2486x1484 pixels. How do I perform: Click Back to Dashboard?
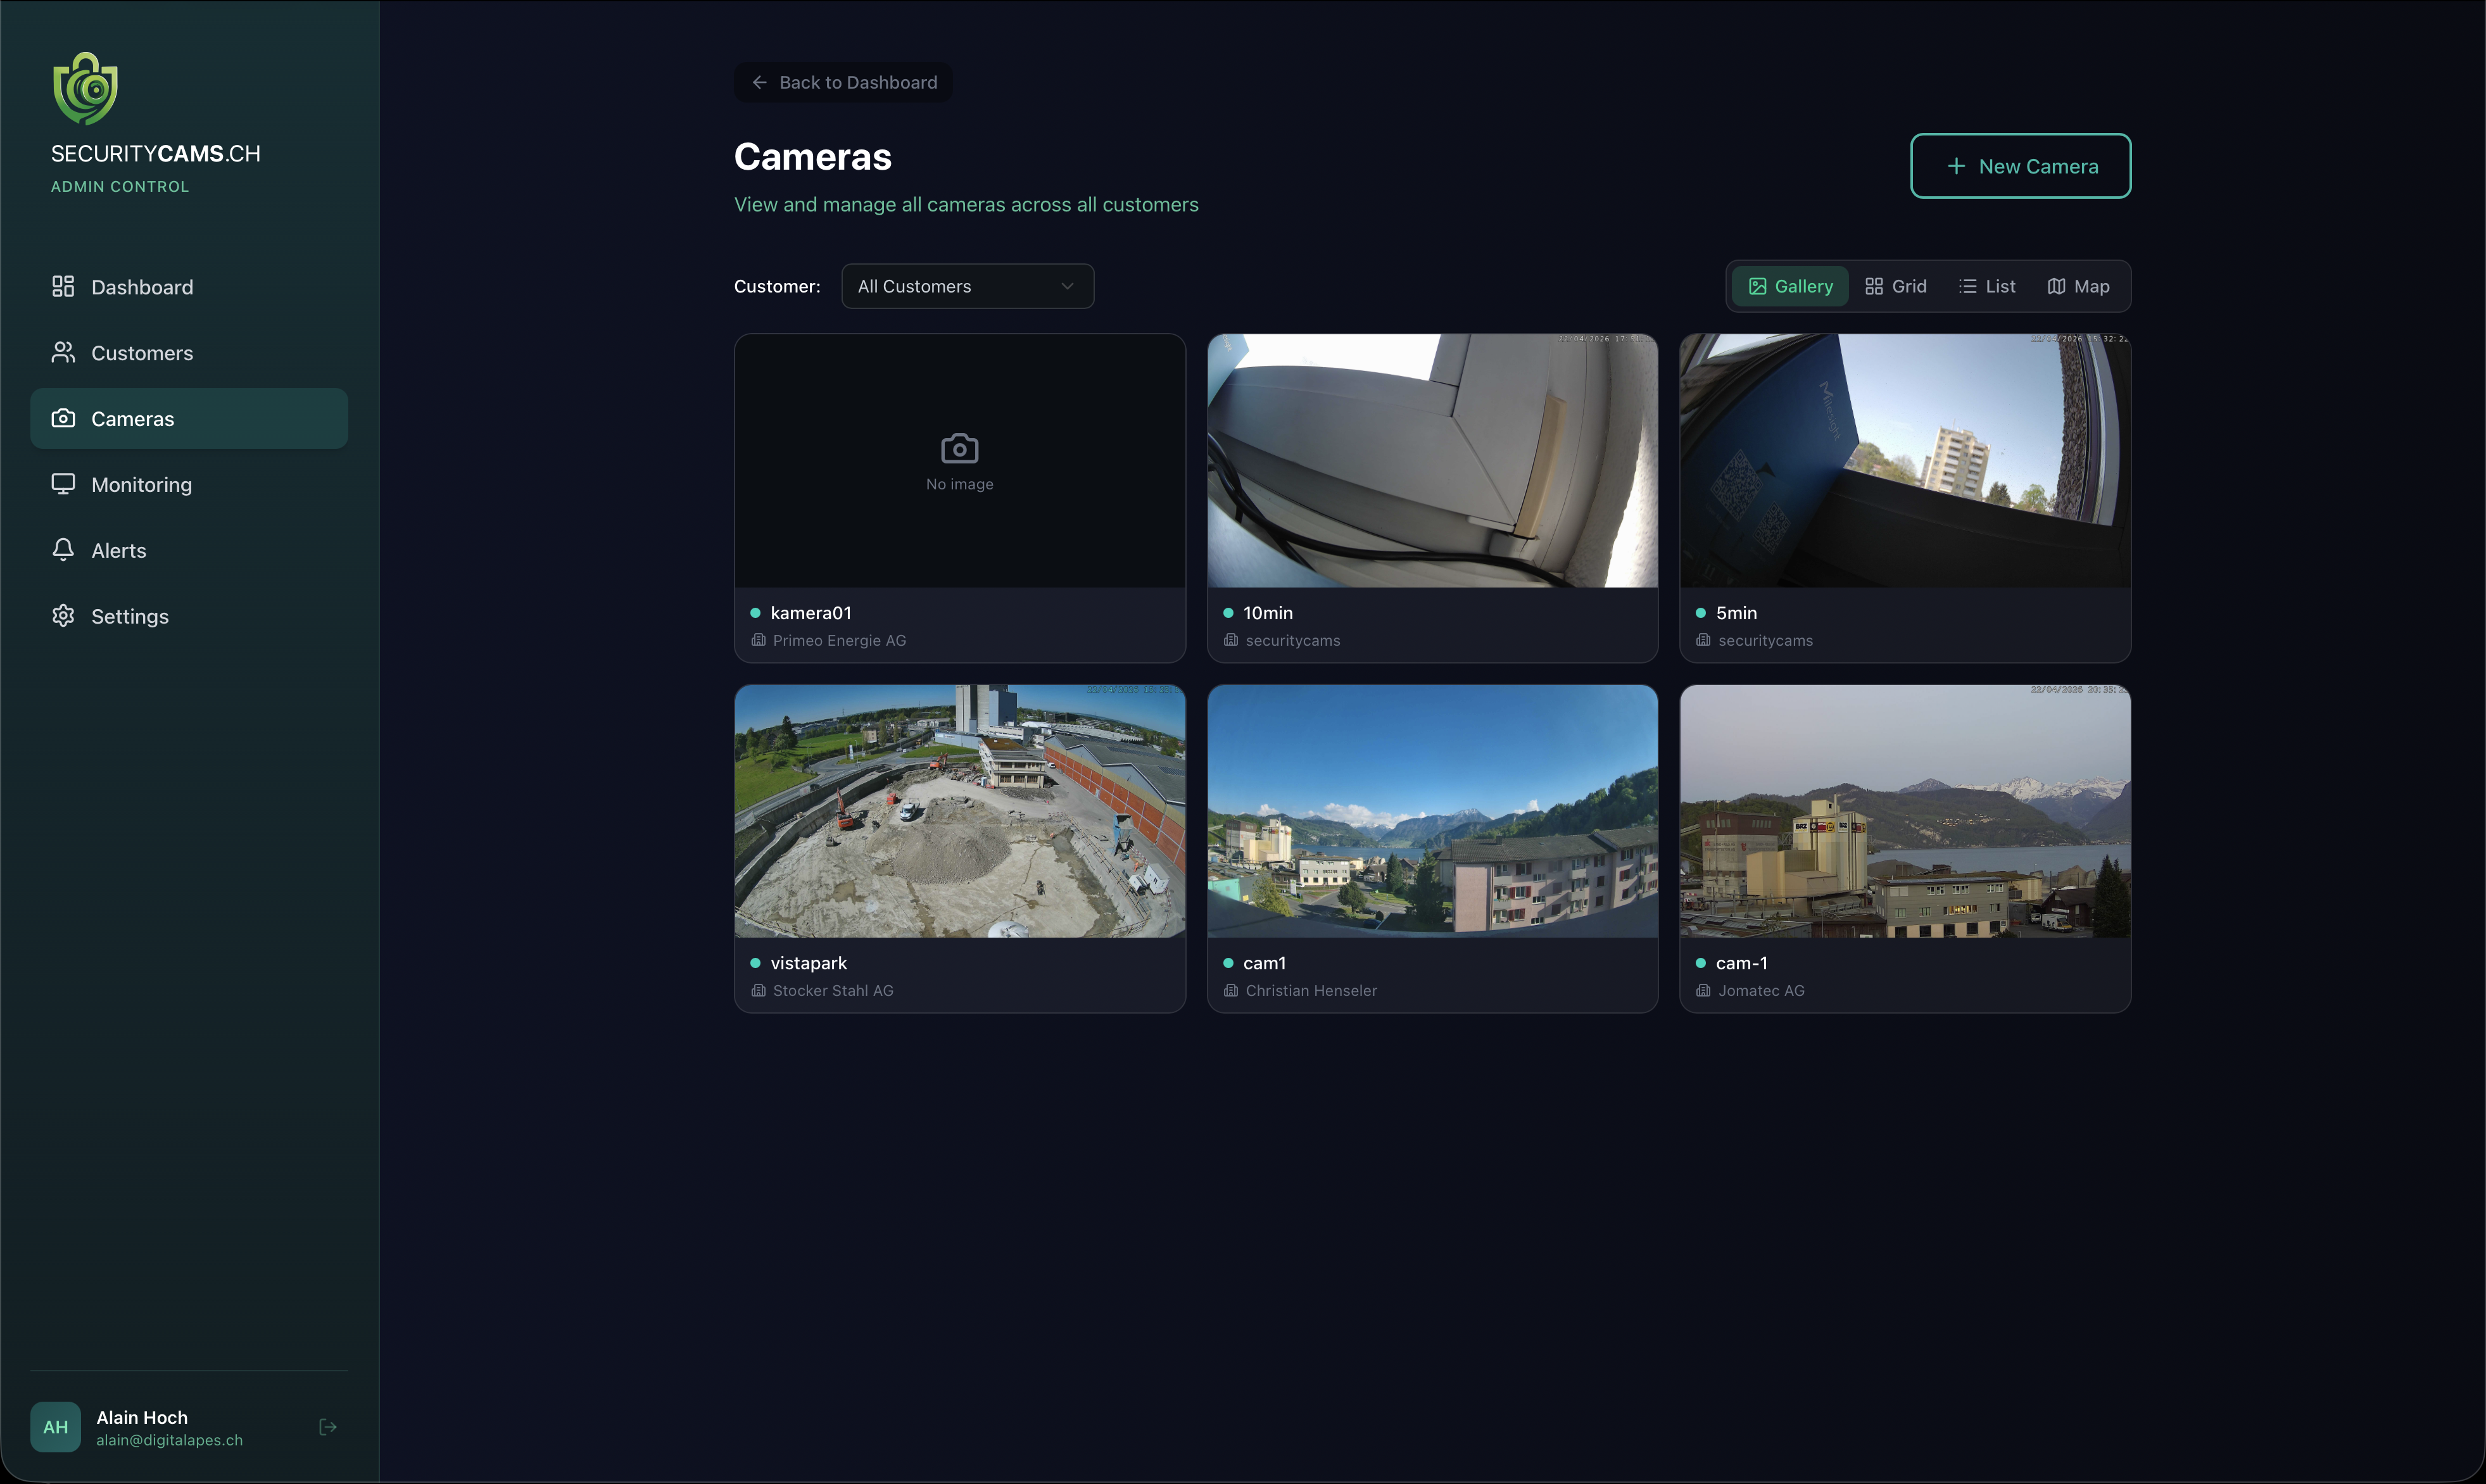point(842,82)
